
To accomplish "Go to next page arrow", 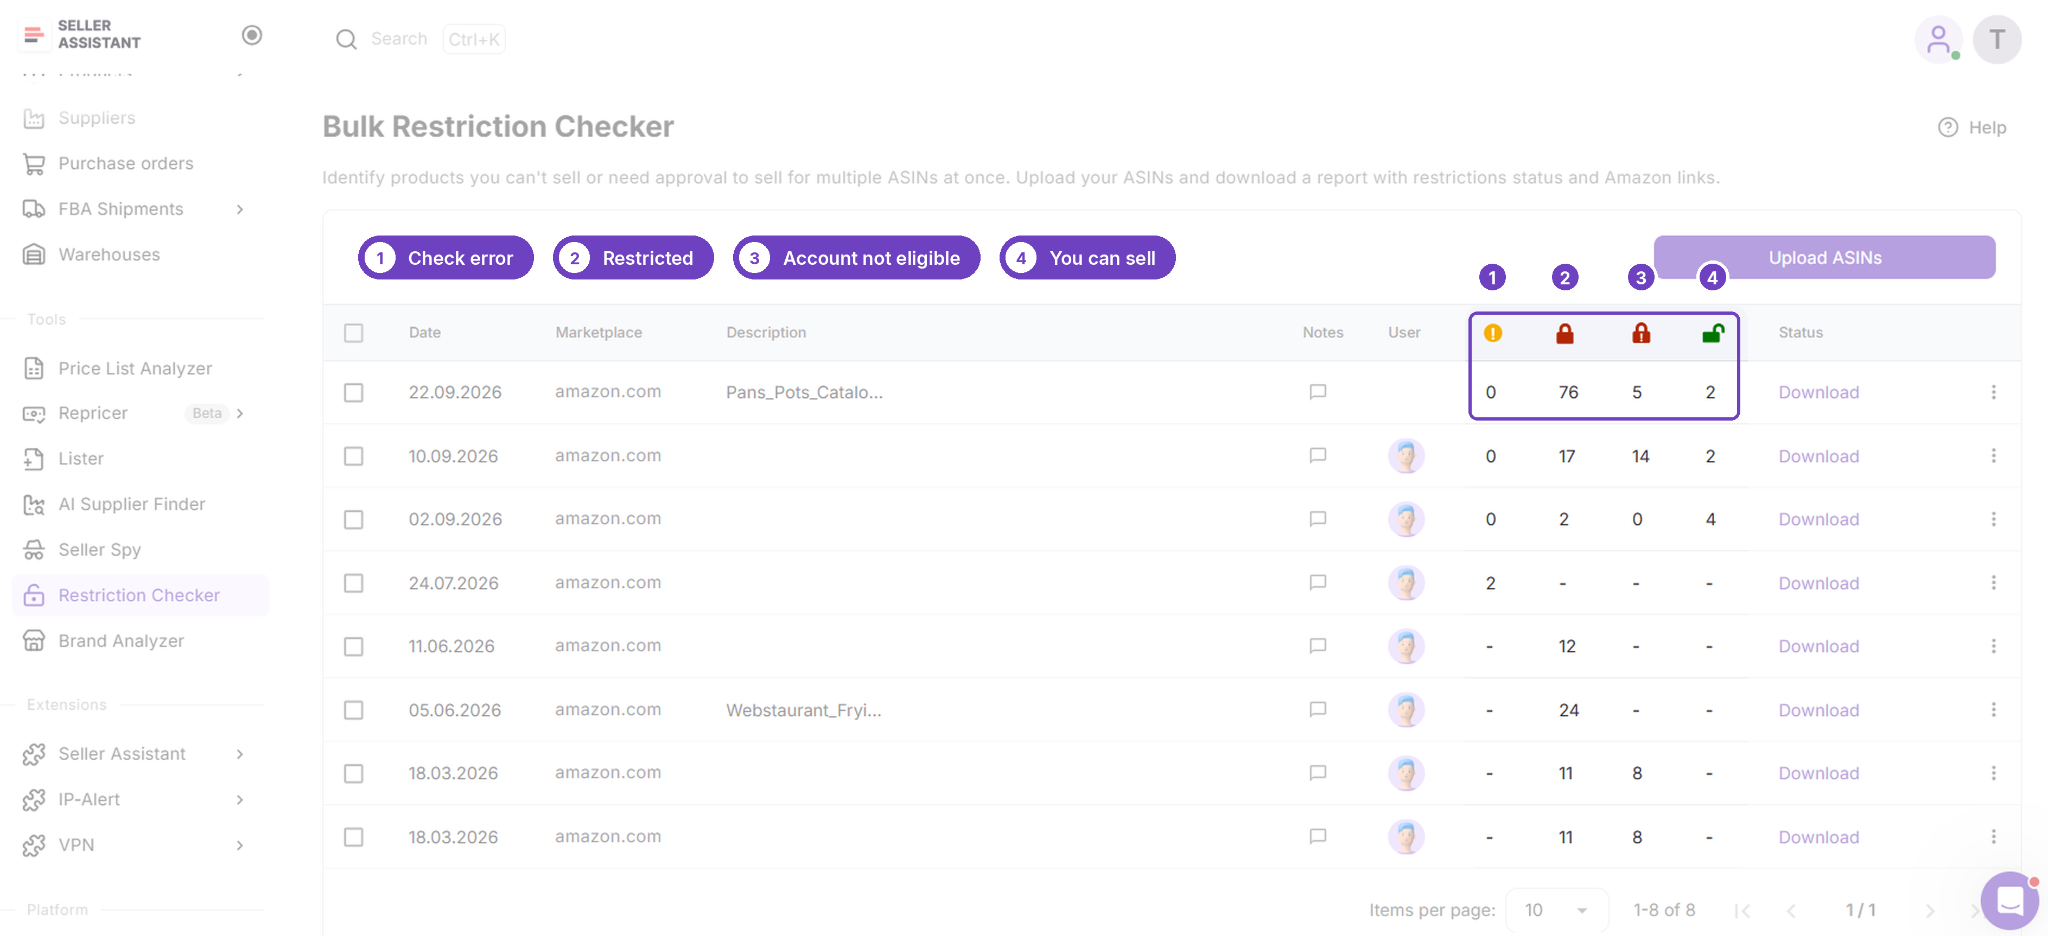I will [x=1929, y=910].
